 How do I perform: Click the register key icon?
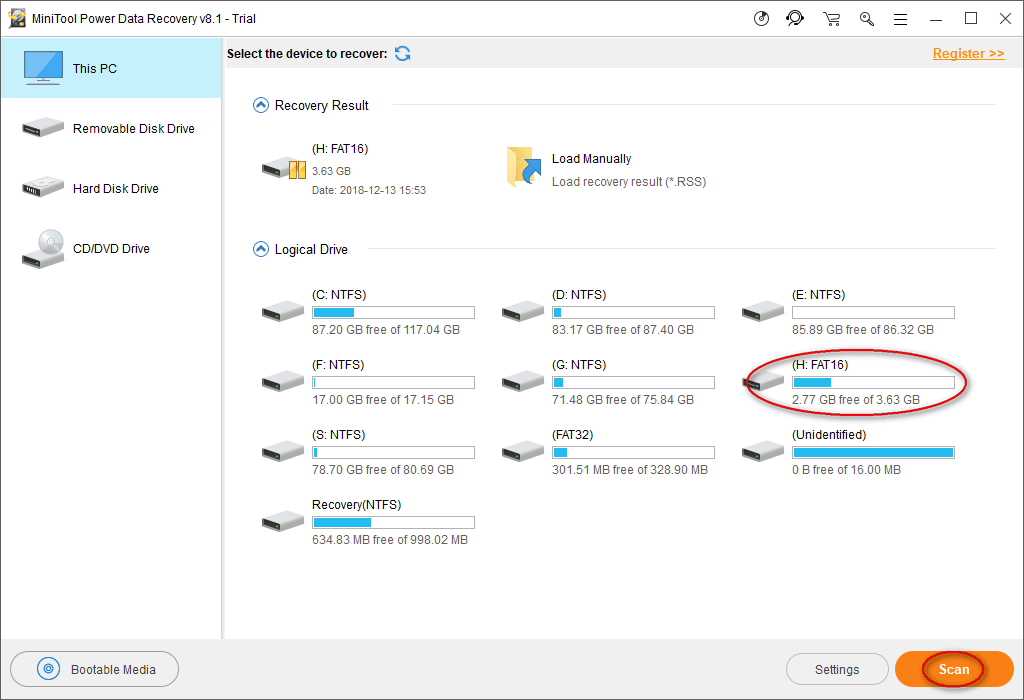click(867, 19)
